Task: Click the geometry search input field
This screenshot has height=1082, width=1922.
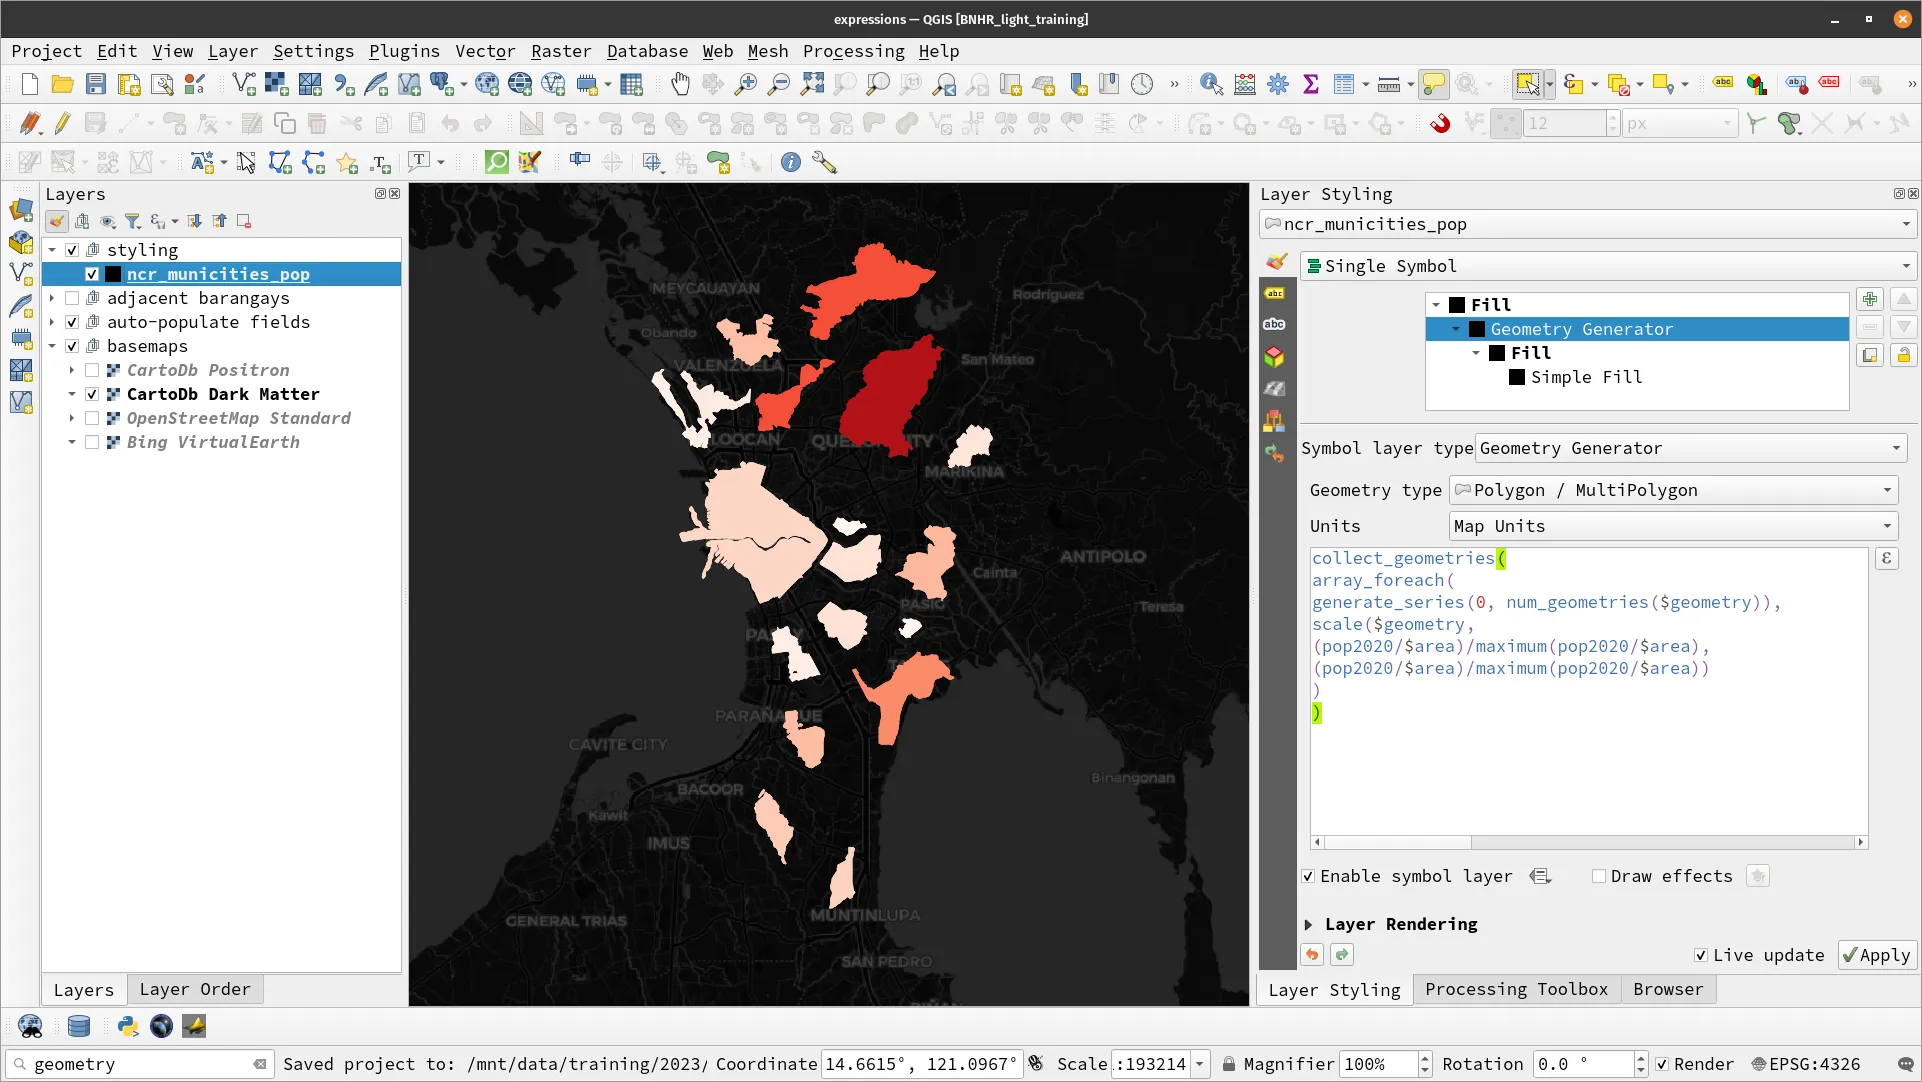Action: (x=130, y=1064)
